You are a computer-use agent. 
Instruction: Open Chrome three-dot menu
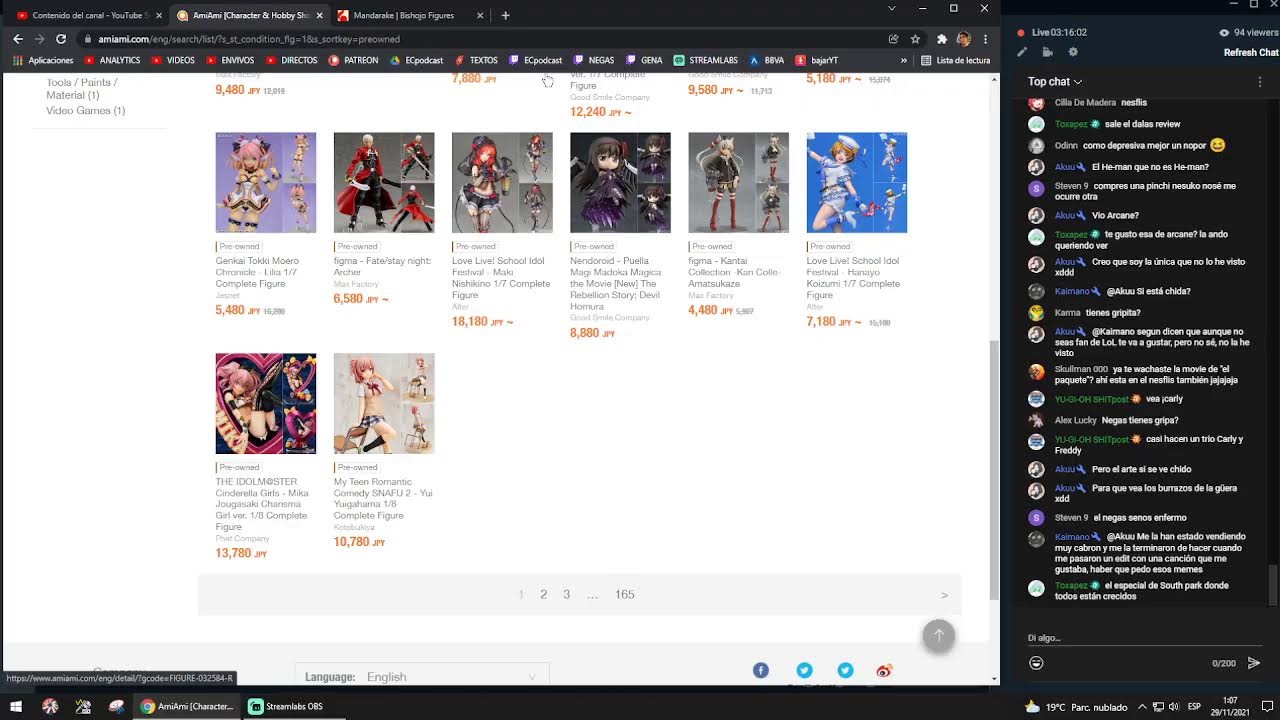click(985, 39)
